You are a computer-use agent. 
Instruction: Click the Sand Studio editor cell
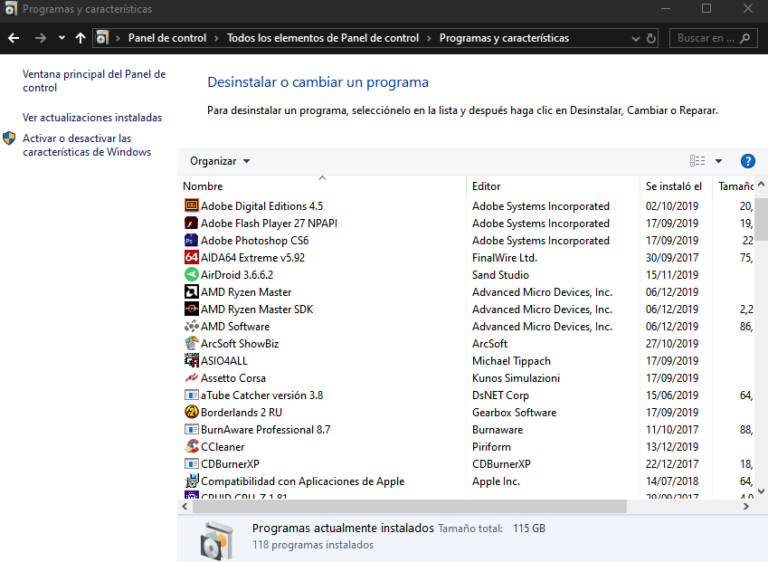501,274
